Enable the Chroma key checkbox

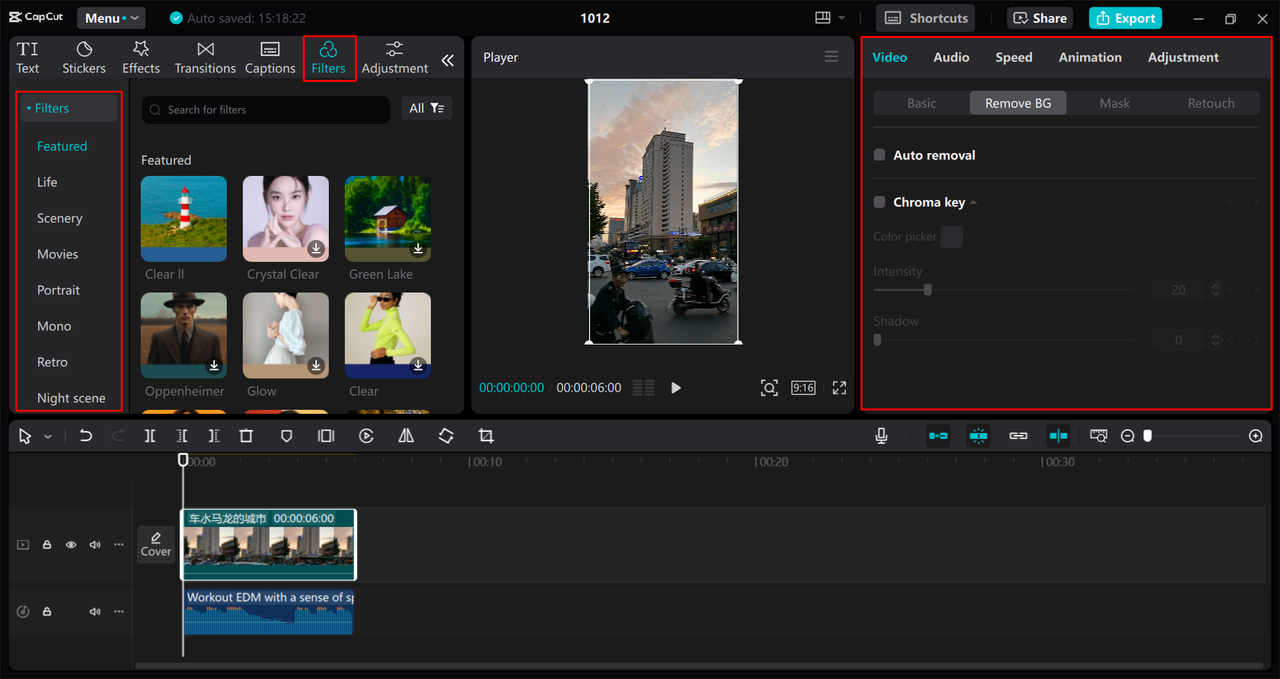pos(880,202)
